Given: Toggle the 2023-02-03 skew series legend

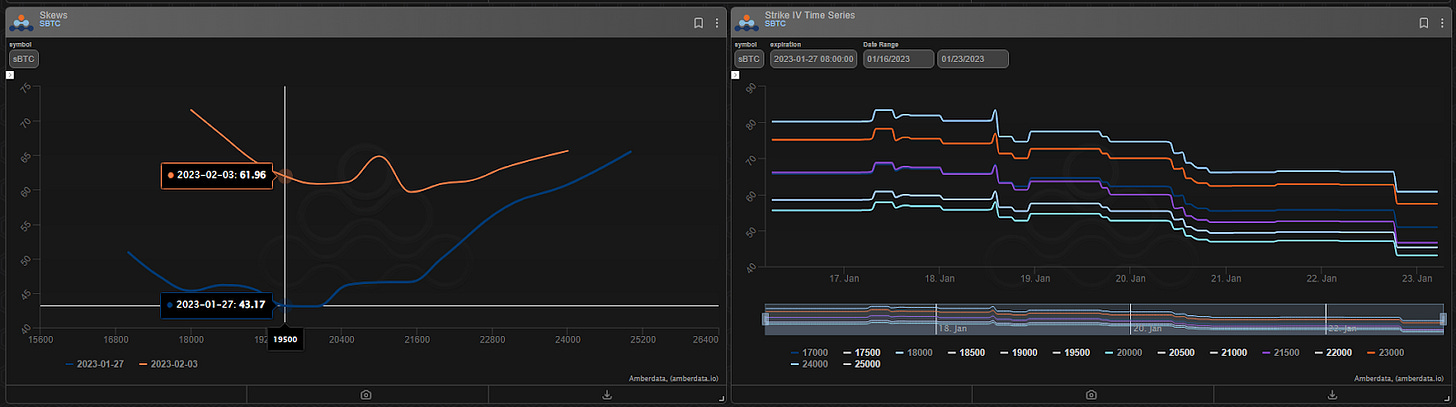Looking at the screenshot, I should click(168, 363).
